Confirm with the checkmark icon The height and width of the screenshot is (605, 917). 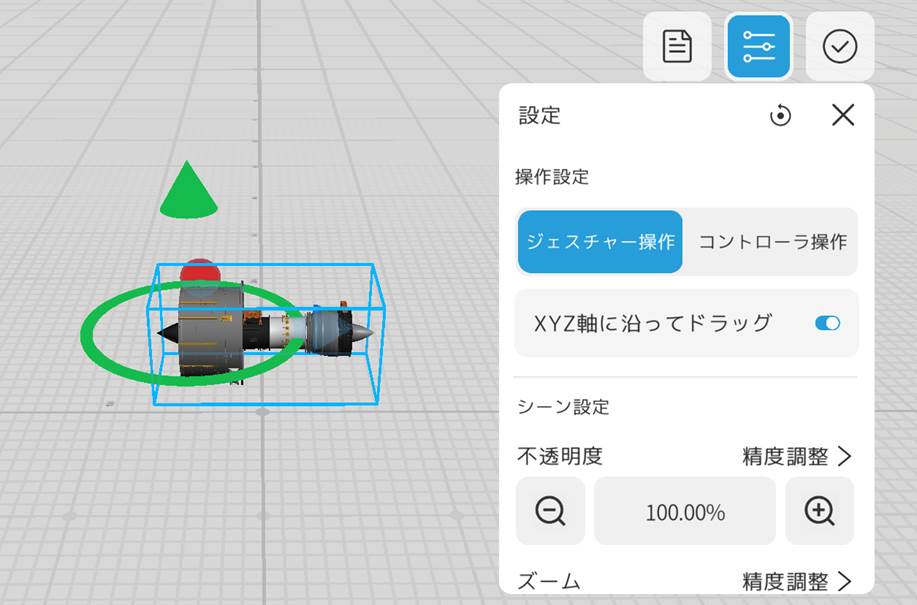pyautogui.click(x=840, y=46)
